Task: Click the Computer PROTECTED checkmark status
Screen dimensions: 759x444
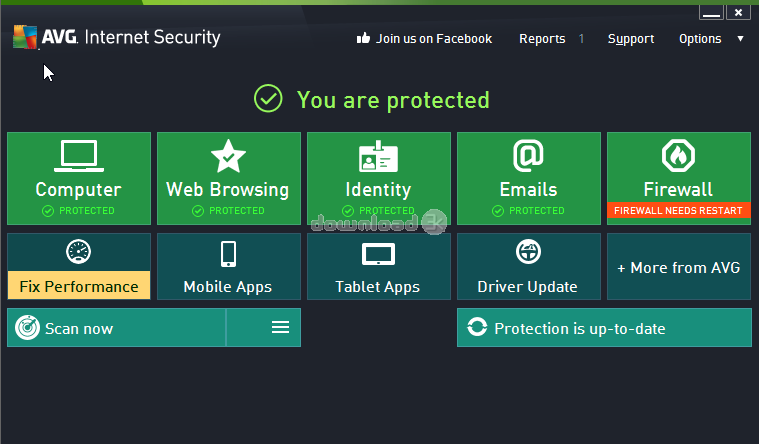Action: (78, 211)
